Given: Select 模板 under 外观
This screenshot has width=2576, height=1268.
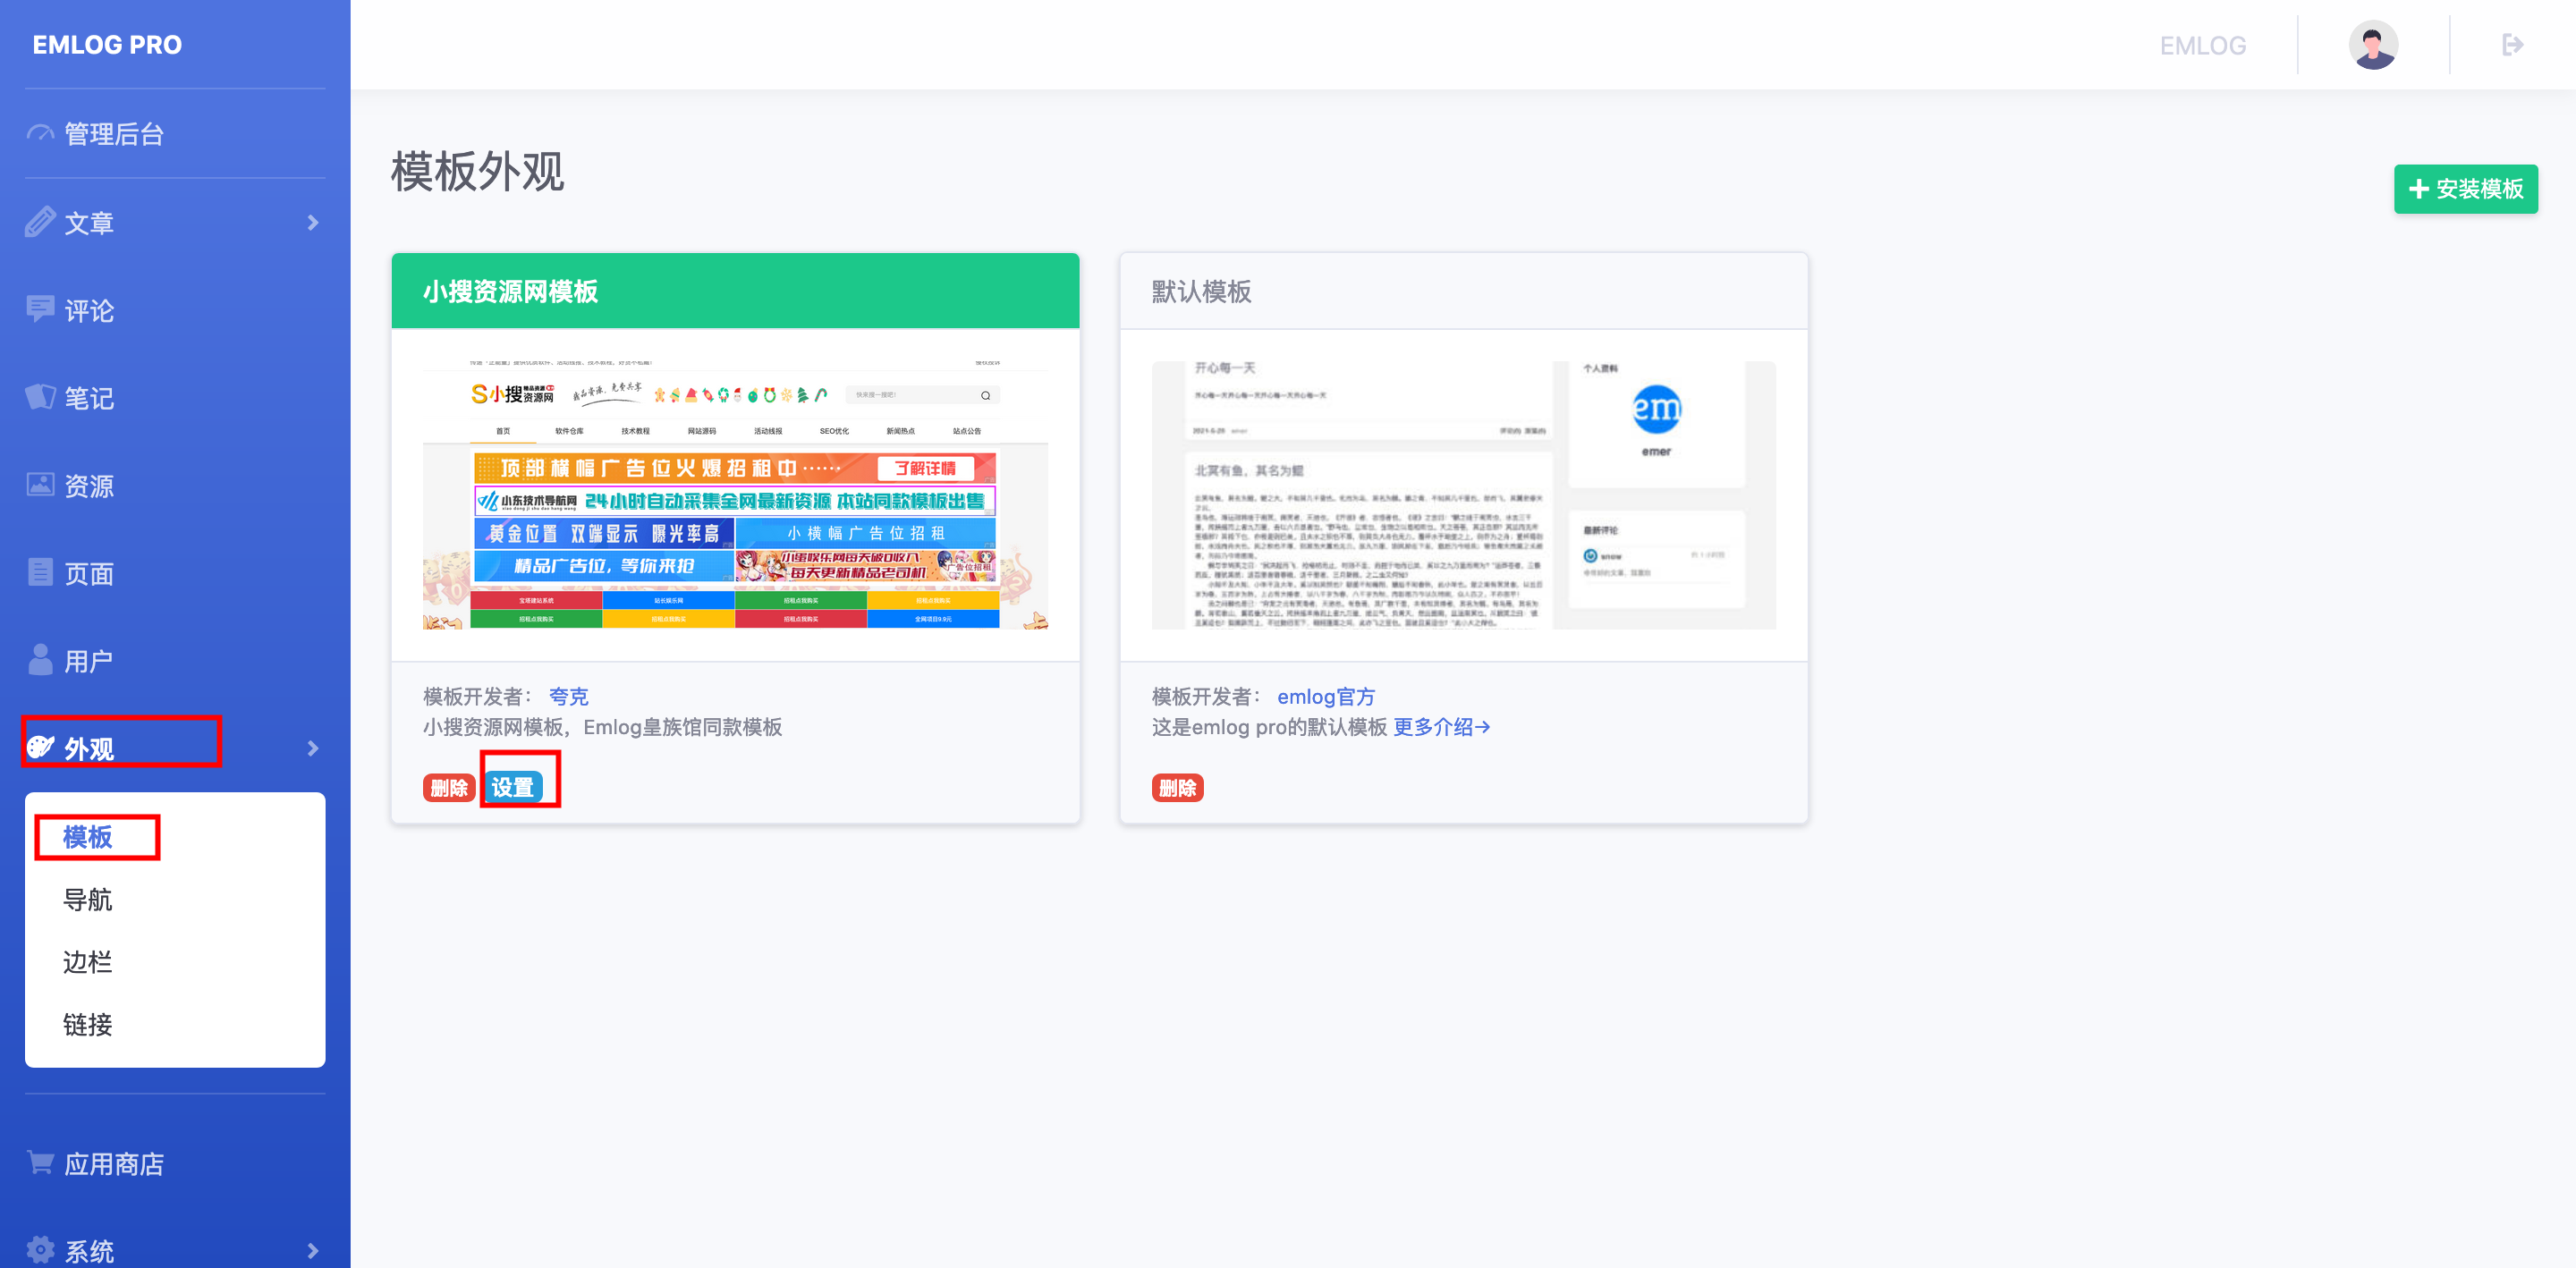Looking at the screenshot, I should coord(88,837).
